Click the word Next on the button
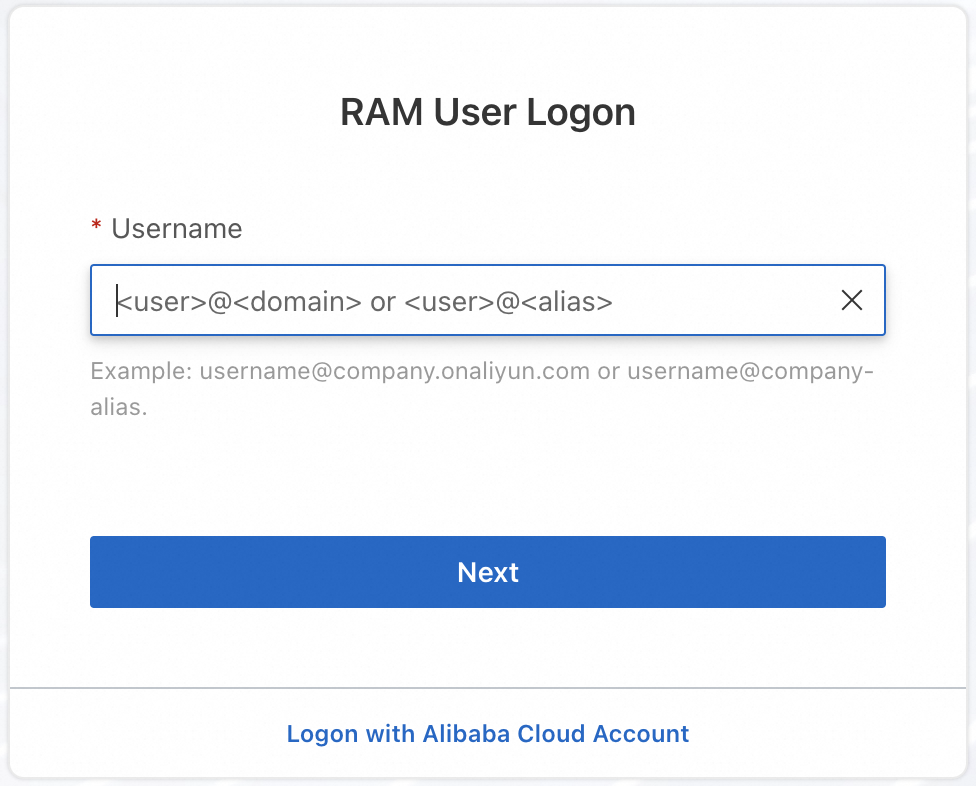976x786 pixels. pos(488,572)
